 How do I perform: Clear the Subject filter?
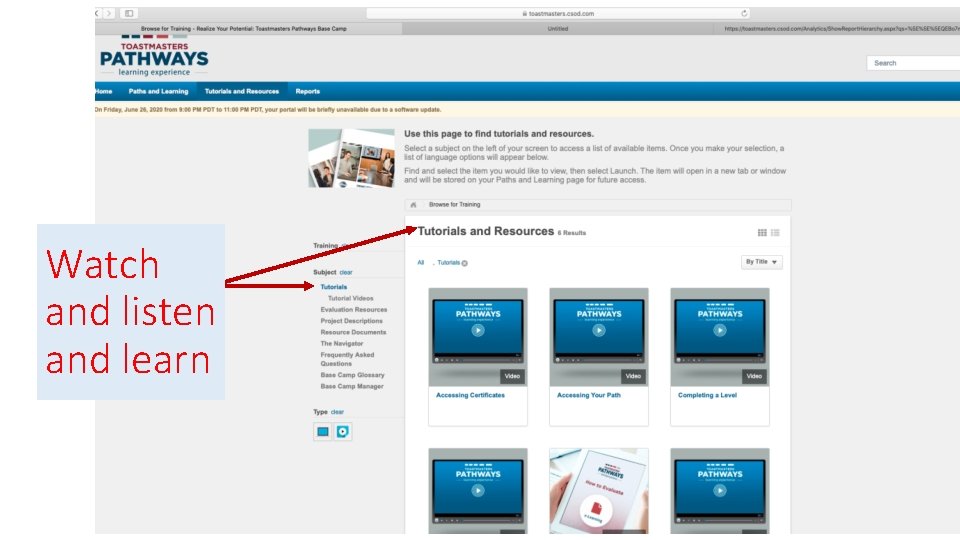pos(346,272)
